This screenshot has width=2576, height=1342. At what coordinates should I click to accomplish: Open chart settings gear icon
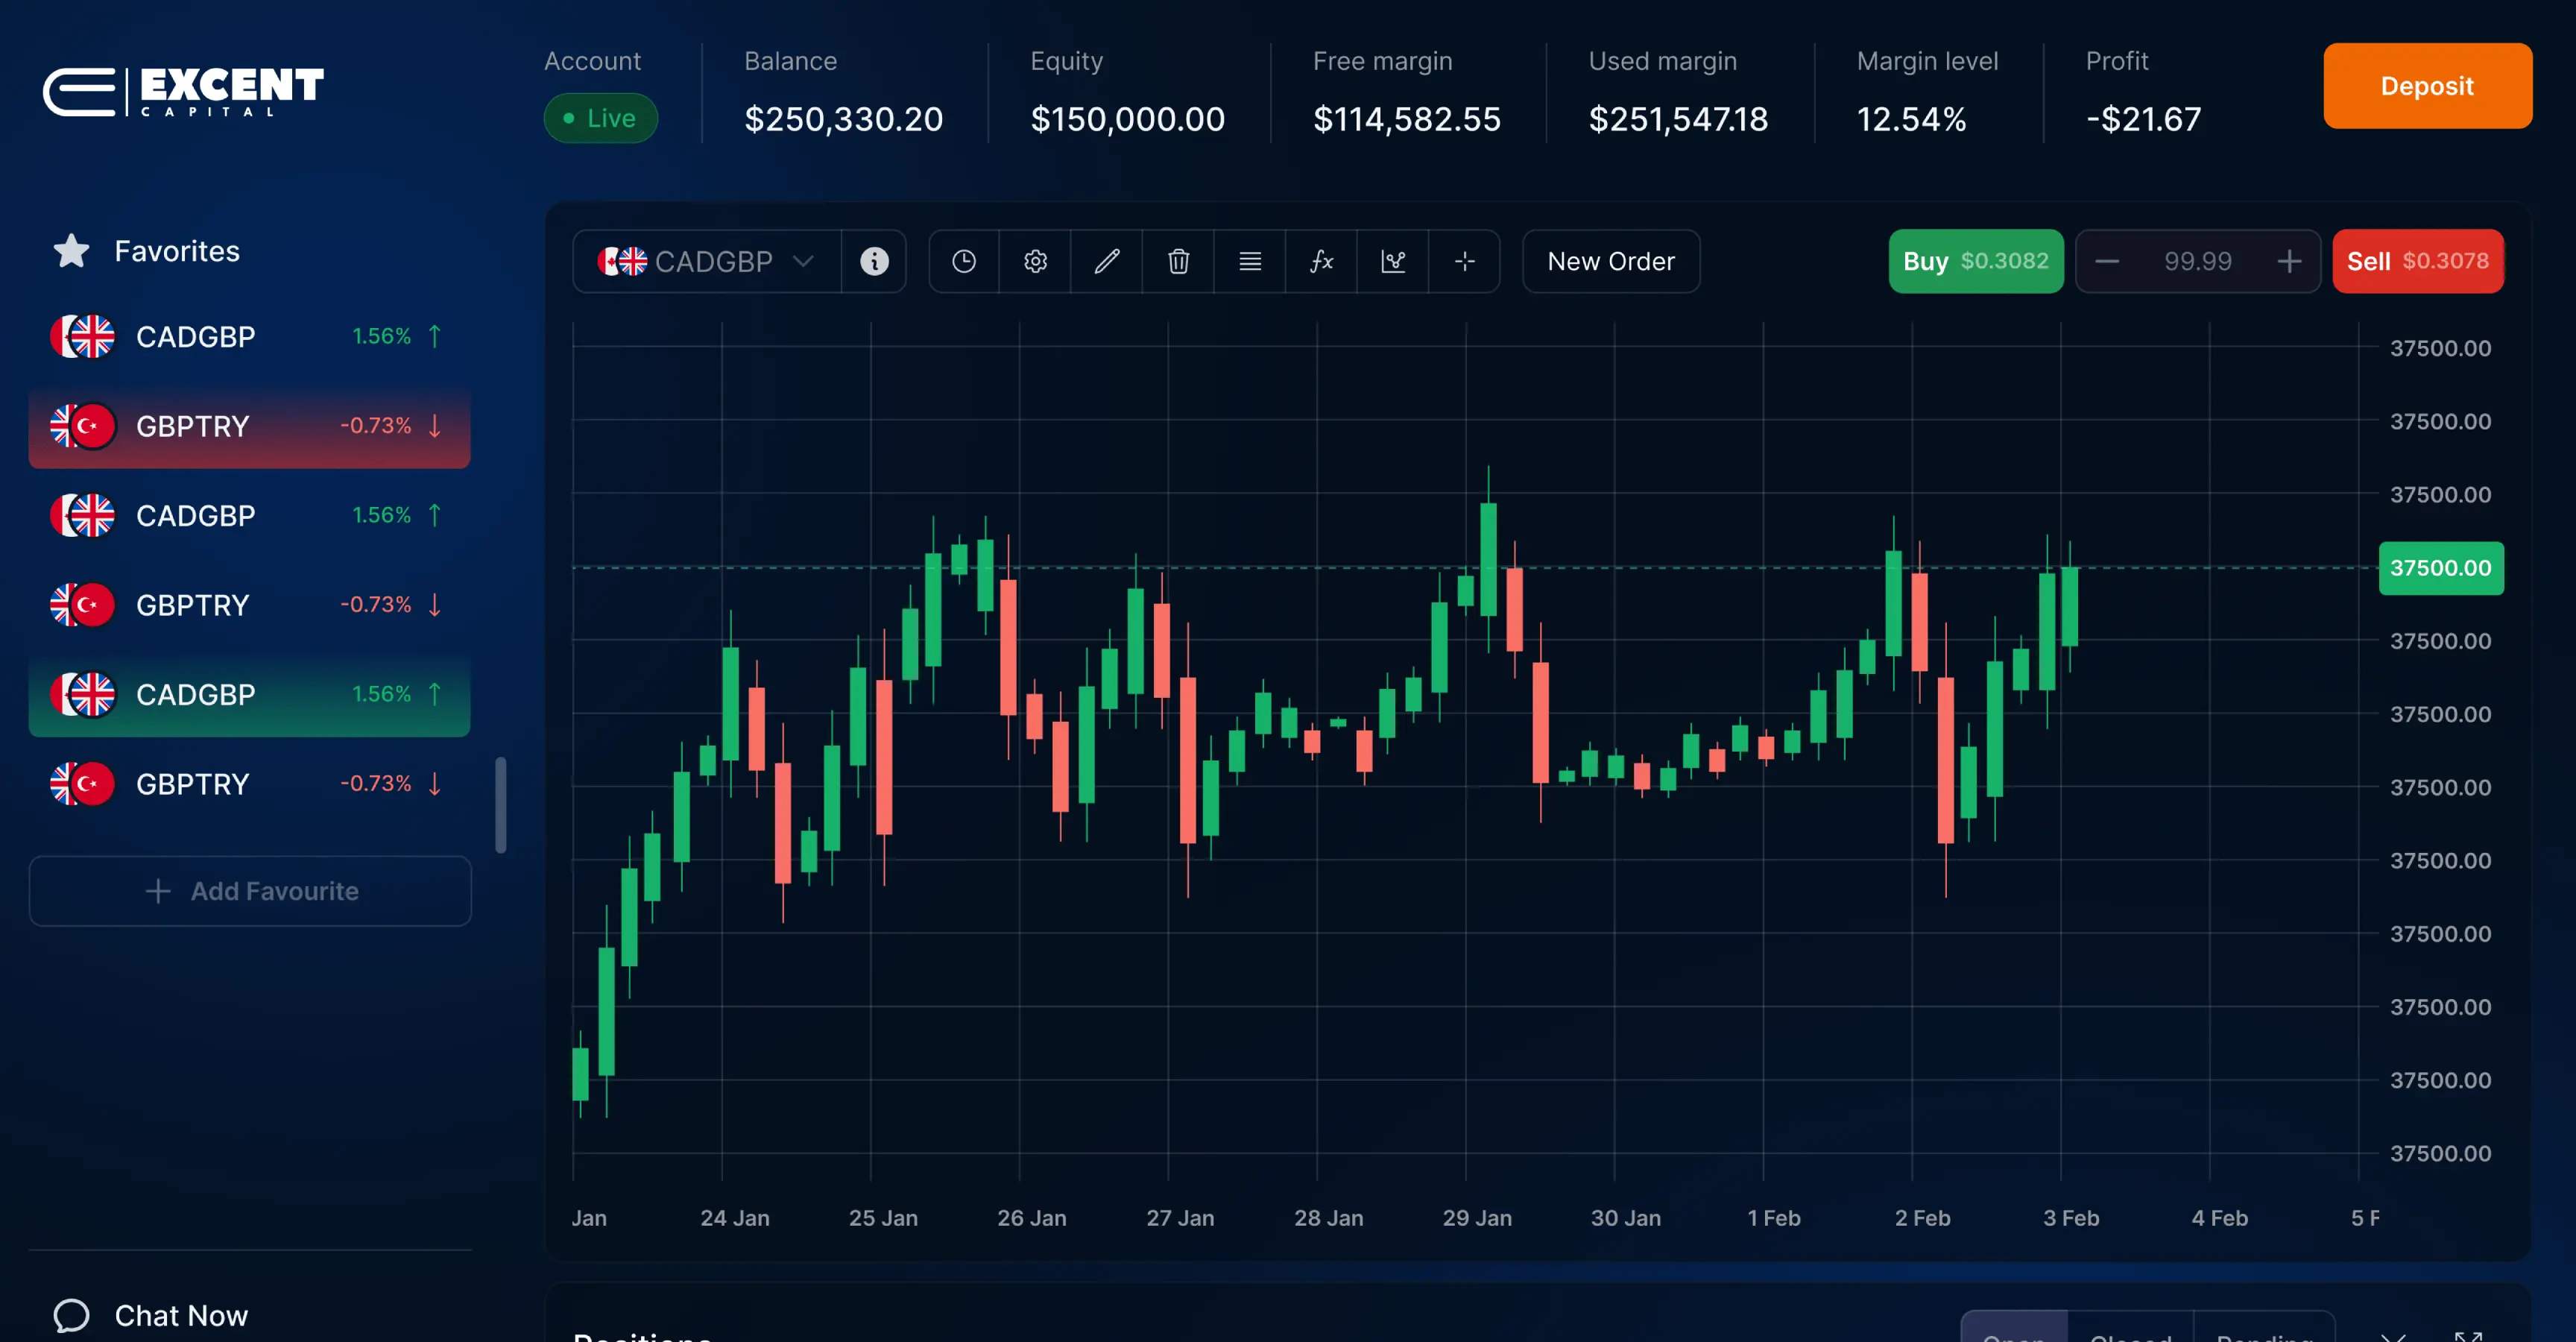tap(1035, 262)
